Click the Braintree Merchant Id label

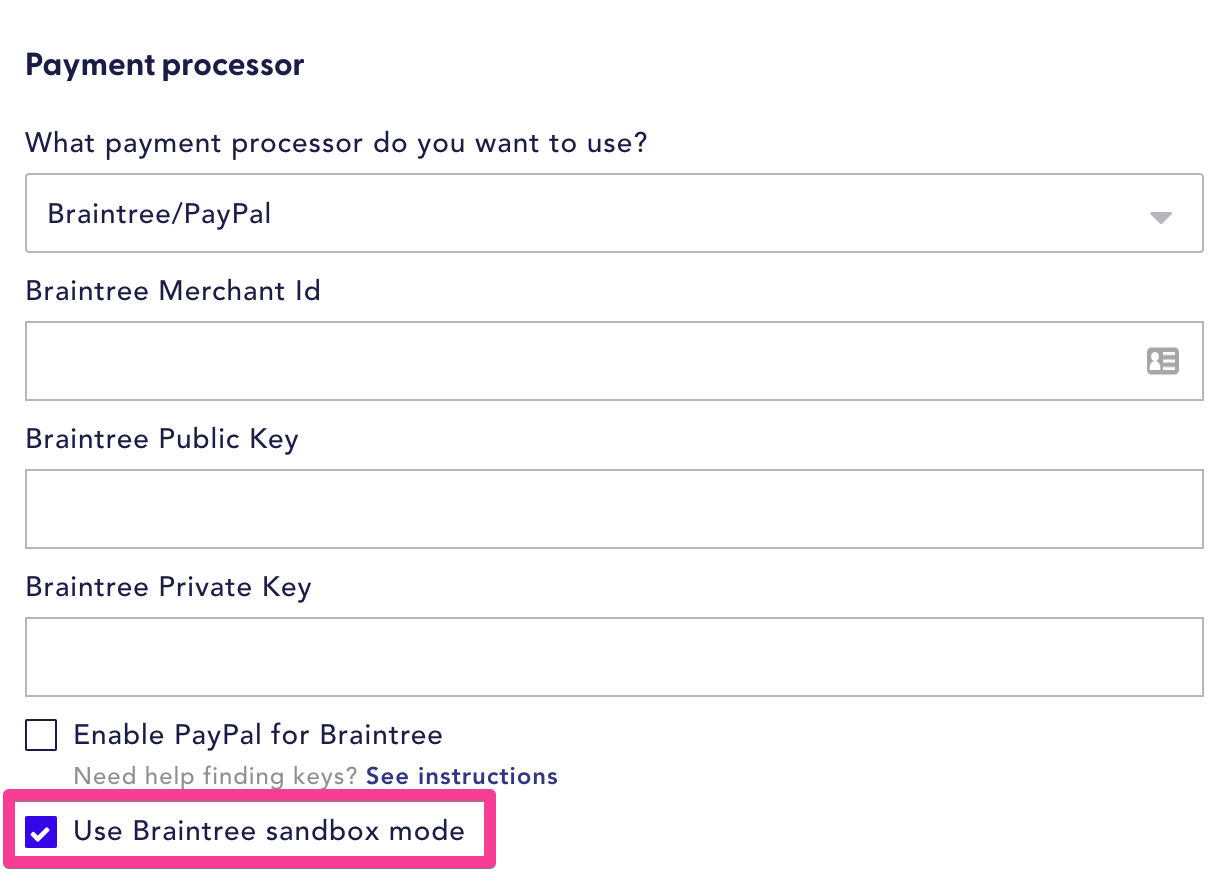(172, 291)
